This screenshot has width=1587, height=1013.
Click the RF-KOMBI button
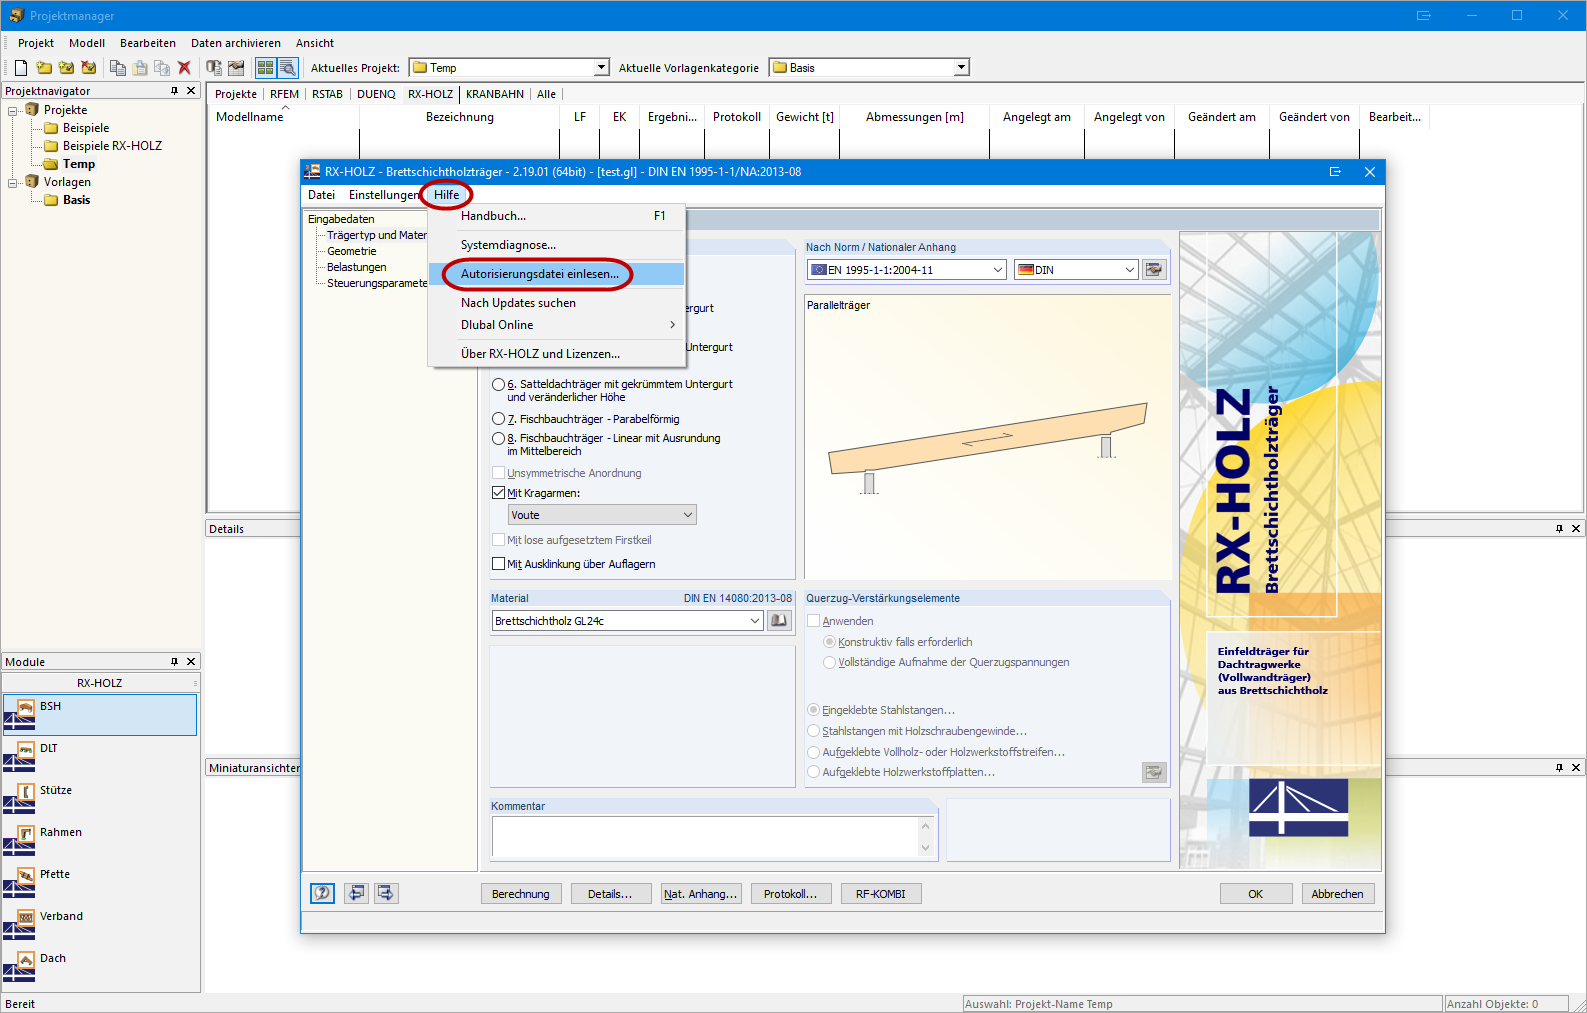[881, 894]
